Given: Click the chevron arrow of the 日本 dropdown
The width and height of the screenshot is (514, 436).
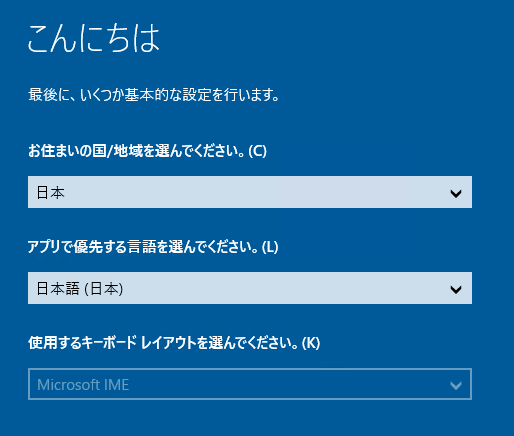Looking at the screenshot, I should [456, 193].
